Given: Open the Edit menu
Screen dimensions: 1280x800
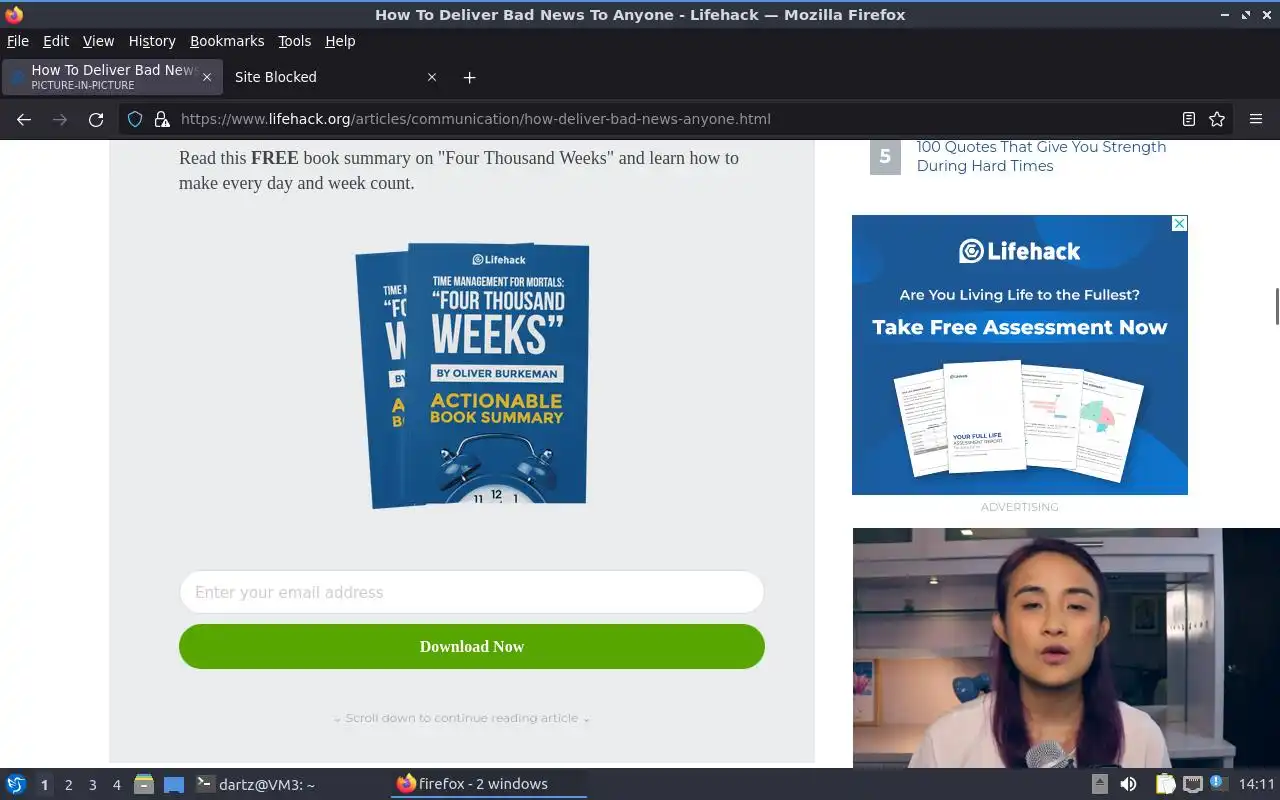Looking at the screenshot, I should 56,41.
